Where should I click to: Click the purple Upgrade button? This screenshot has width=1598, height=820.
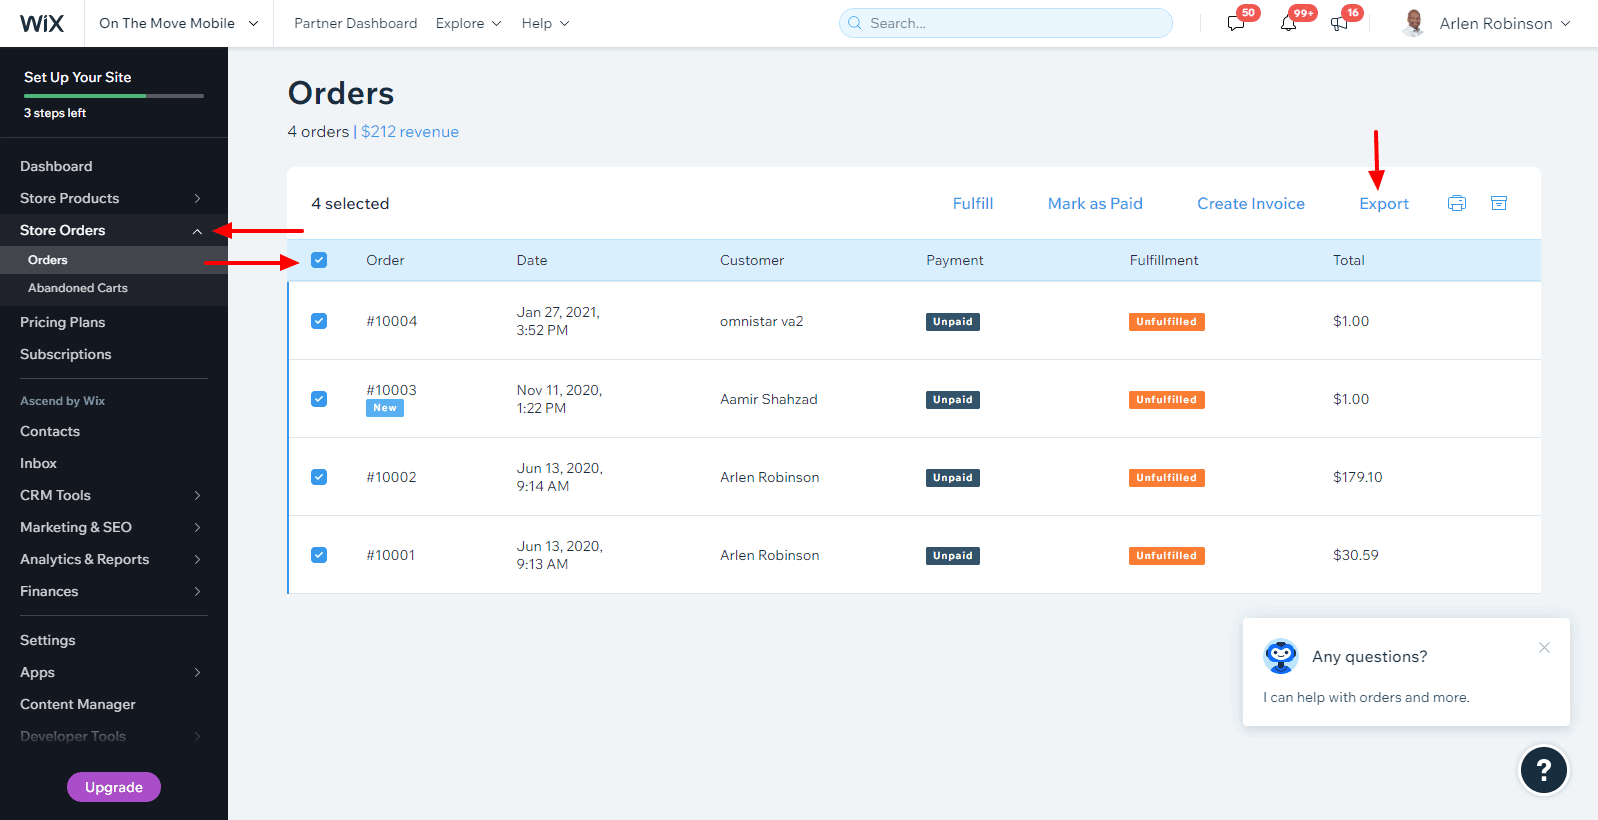114,787
